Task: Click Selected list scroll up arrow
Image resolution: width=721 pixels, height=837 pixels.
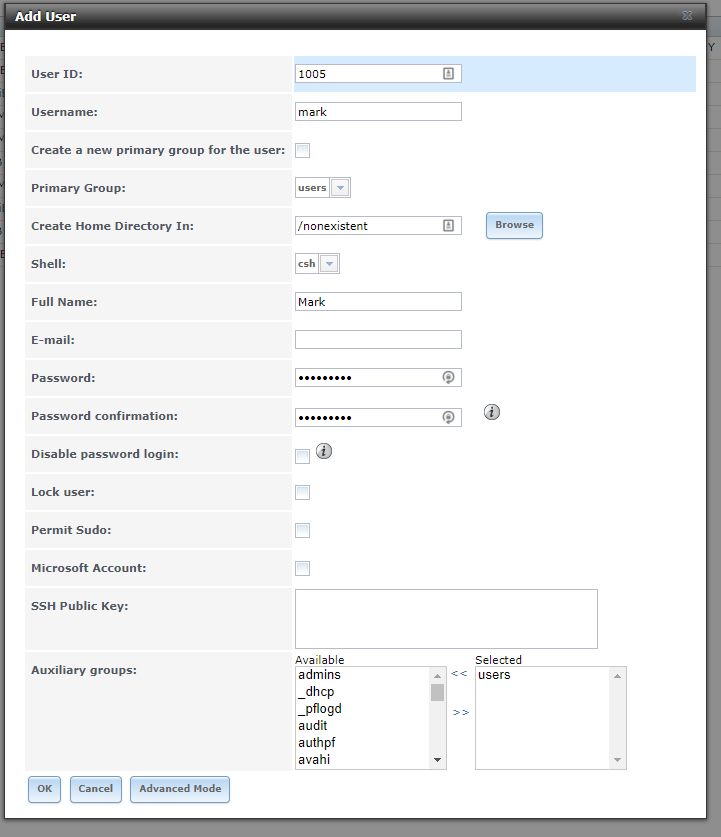Action: pyautogui.click(x=617, y=676)
